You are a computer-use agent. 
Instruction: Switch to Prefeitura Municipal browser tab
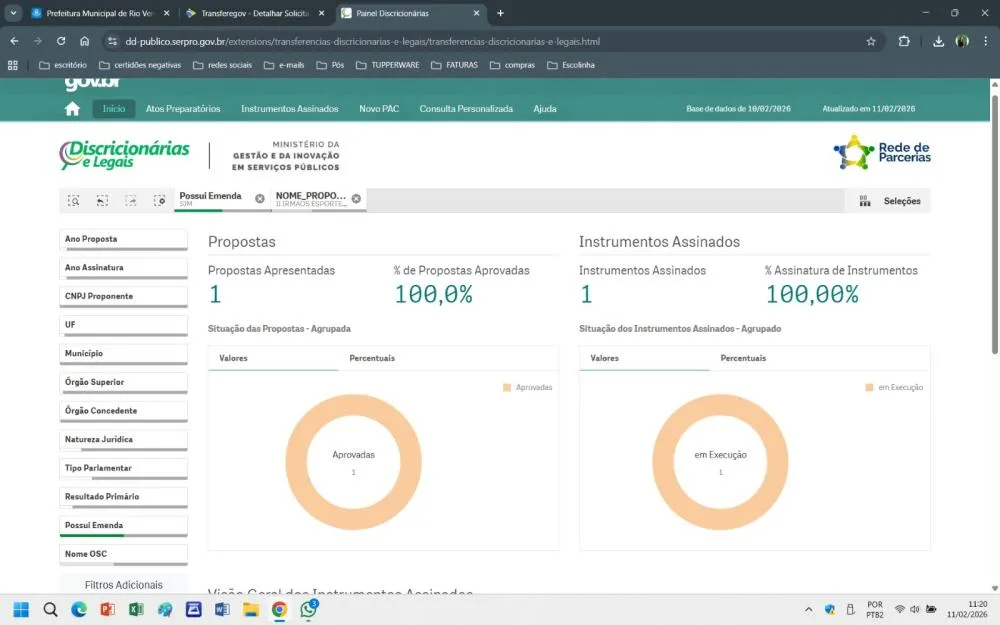(x=100, y=13)
